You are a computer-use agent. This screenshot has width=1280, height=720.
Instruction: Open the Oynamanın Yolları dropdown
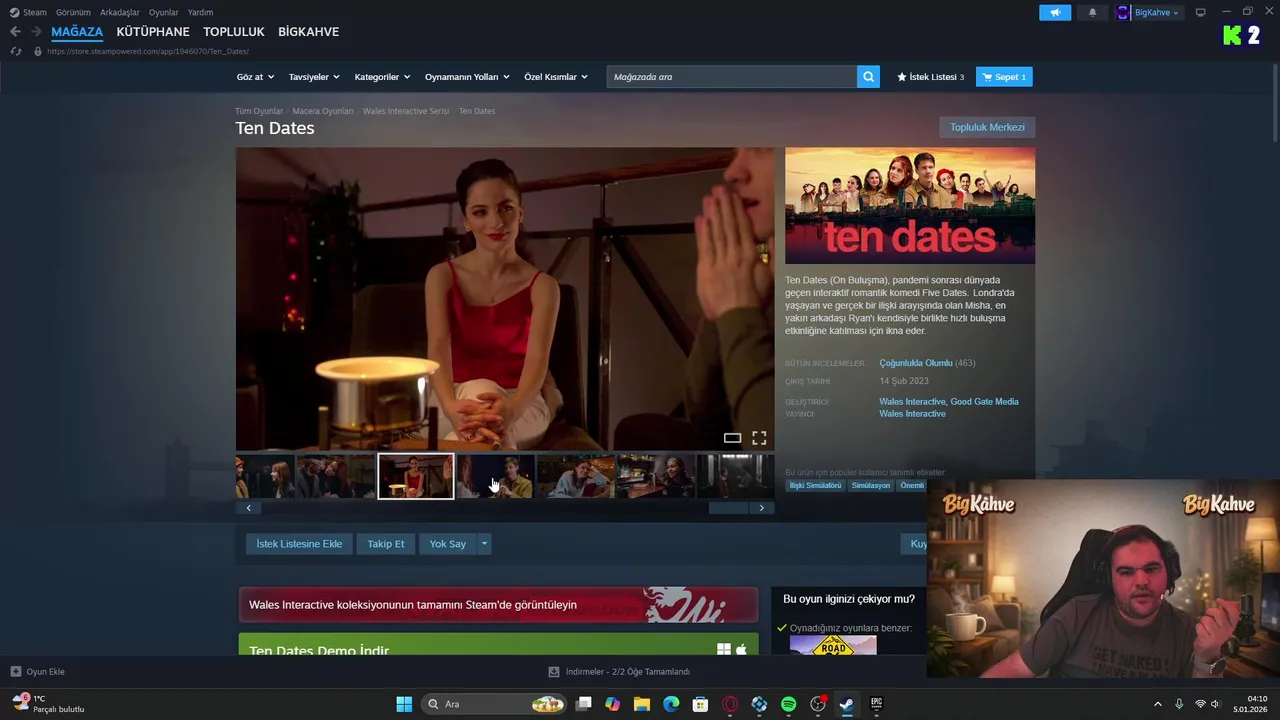point(467,77)
